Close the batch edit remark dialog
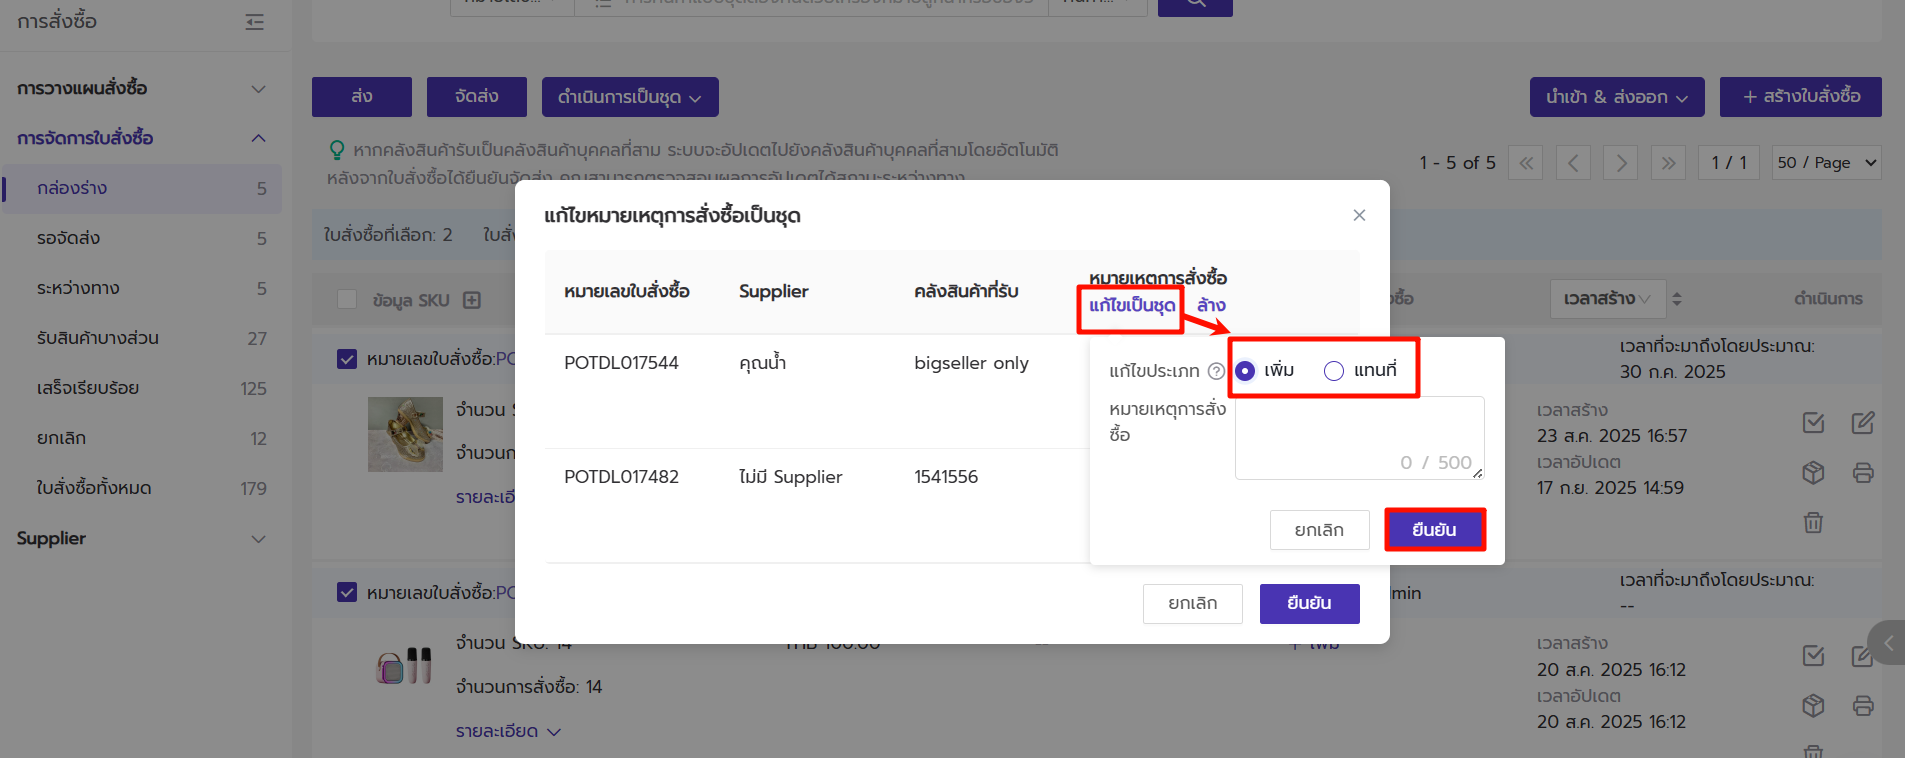Screen dimensions: 1905x758 pos(1359,215)
